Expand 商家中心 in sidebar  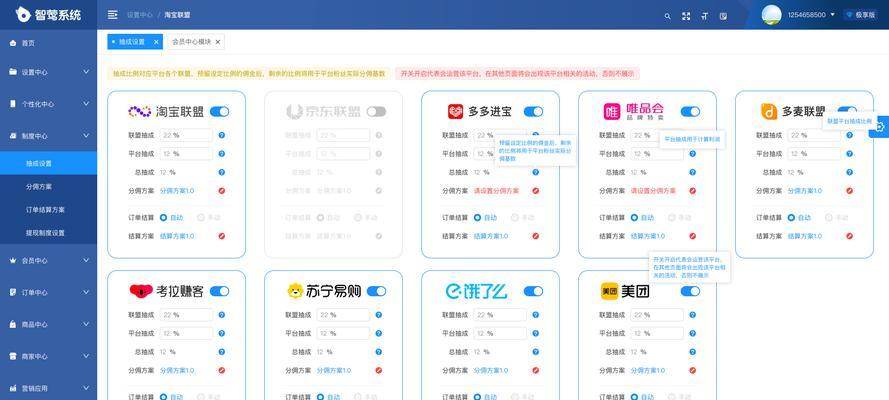coord(48,356)
